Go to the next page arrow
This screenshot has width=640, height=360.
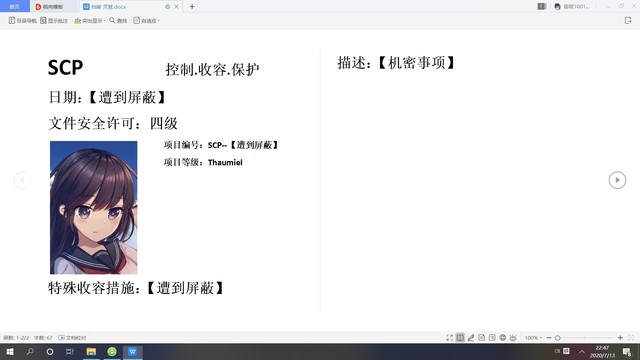(x=617, y=180)
